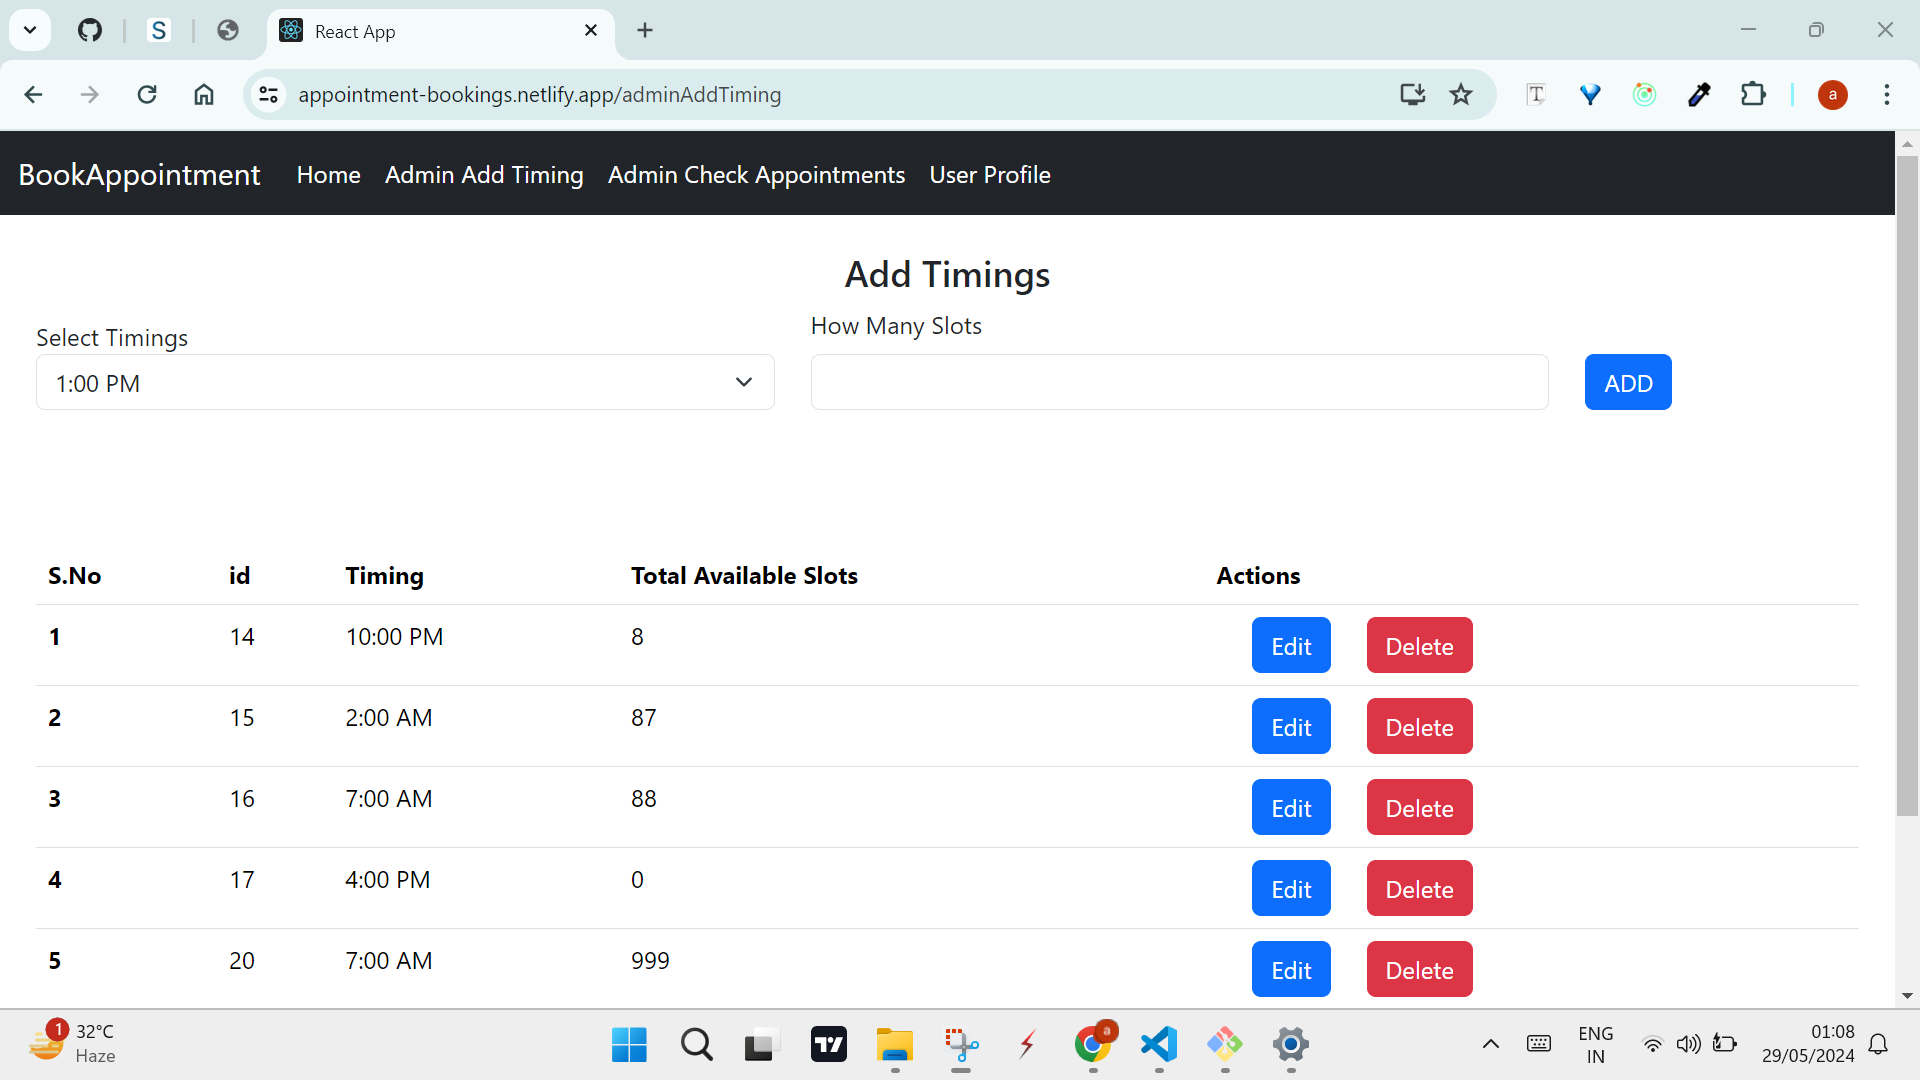Edit the 4:00 PM timing entry
Screen dimensions: 1920x1080
1290,889
